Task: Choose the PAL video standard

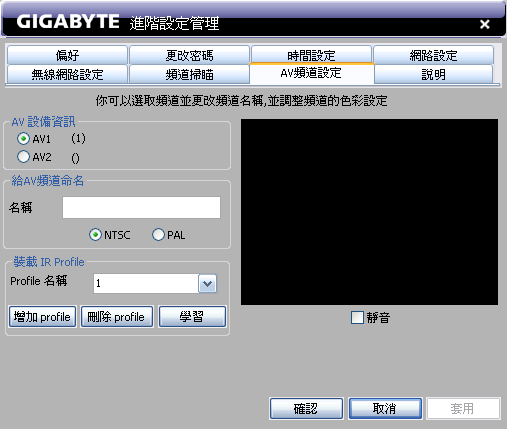Action: 158,235
